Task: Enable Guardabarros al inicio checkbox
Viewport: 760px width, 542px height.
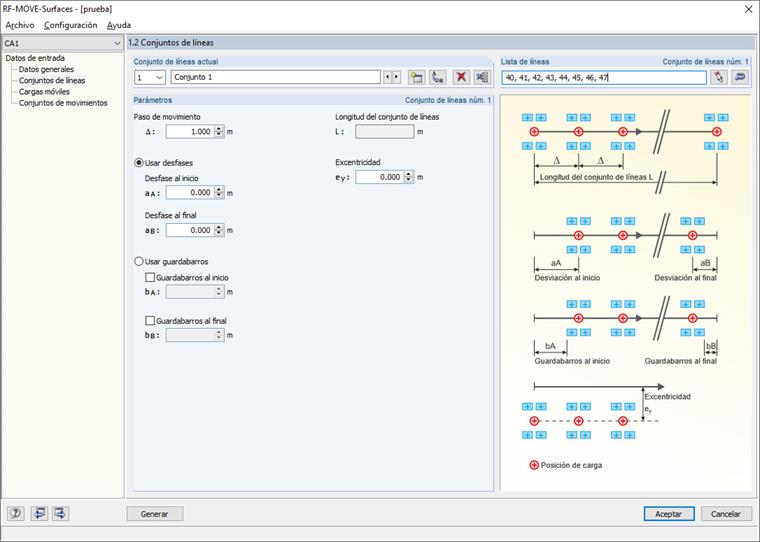Action: point(150,277)
